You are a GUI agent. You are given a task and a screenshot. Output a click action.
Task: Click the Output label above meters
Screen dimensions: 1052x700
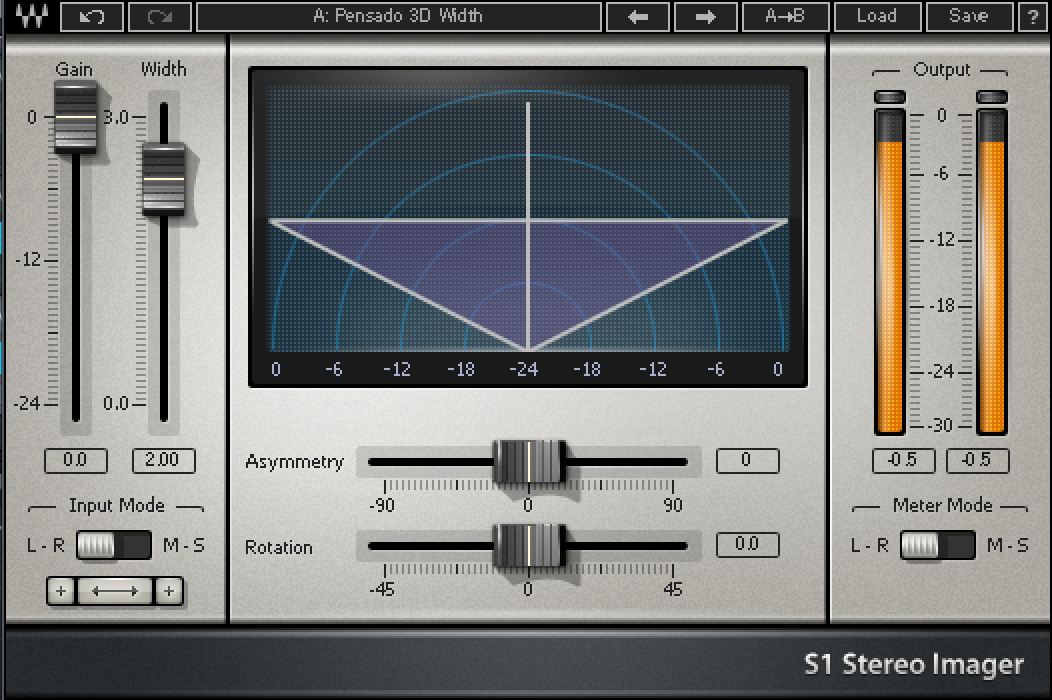tap(941, 70)
